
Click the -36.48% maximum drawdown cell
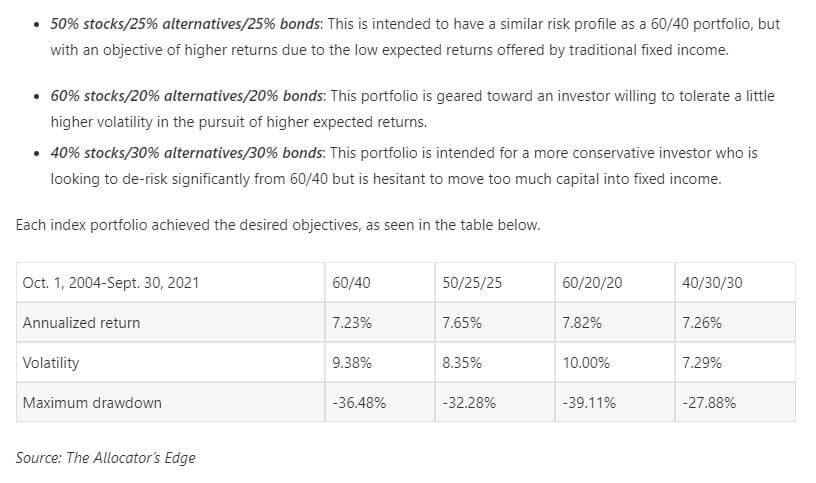tap(359, 403)
